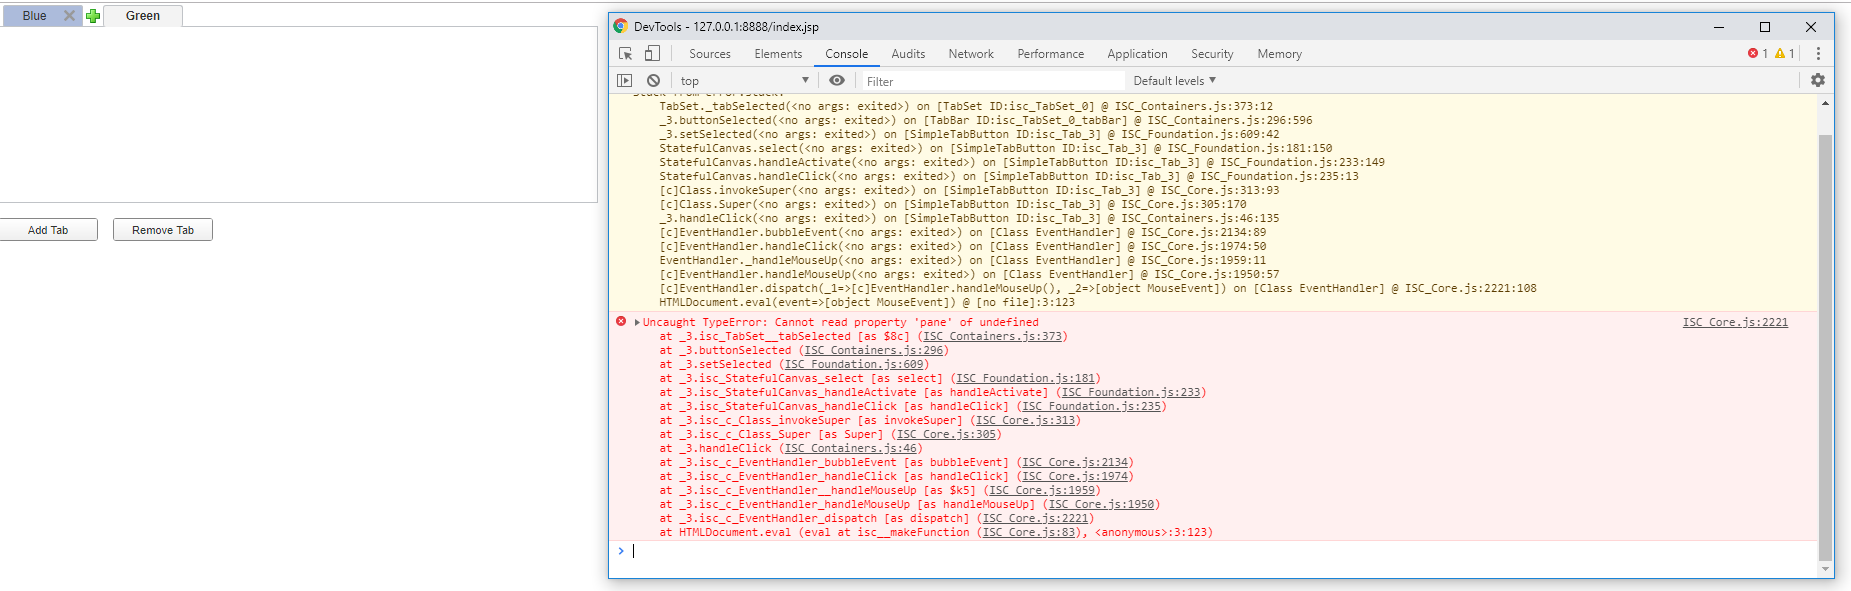Close the Blue tab with its X
The width and height of the screenshot is (1851, 591).
[69, 16]
